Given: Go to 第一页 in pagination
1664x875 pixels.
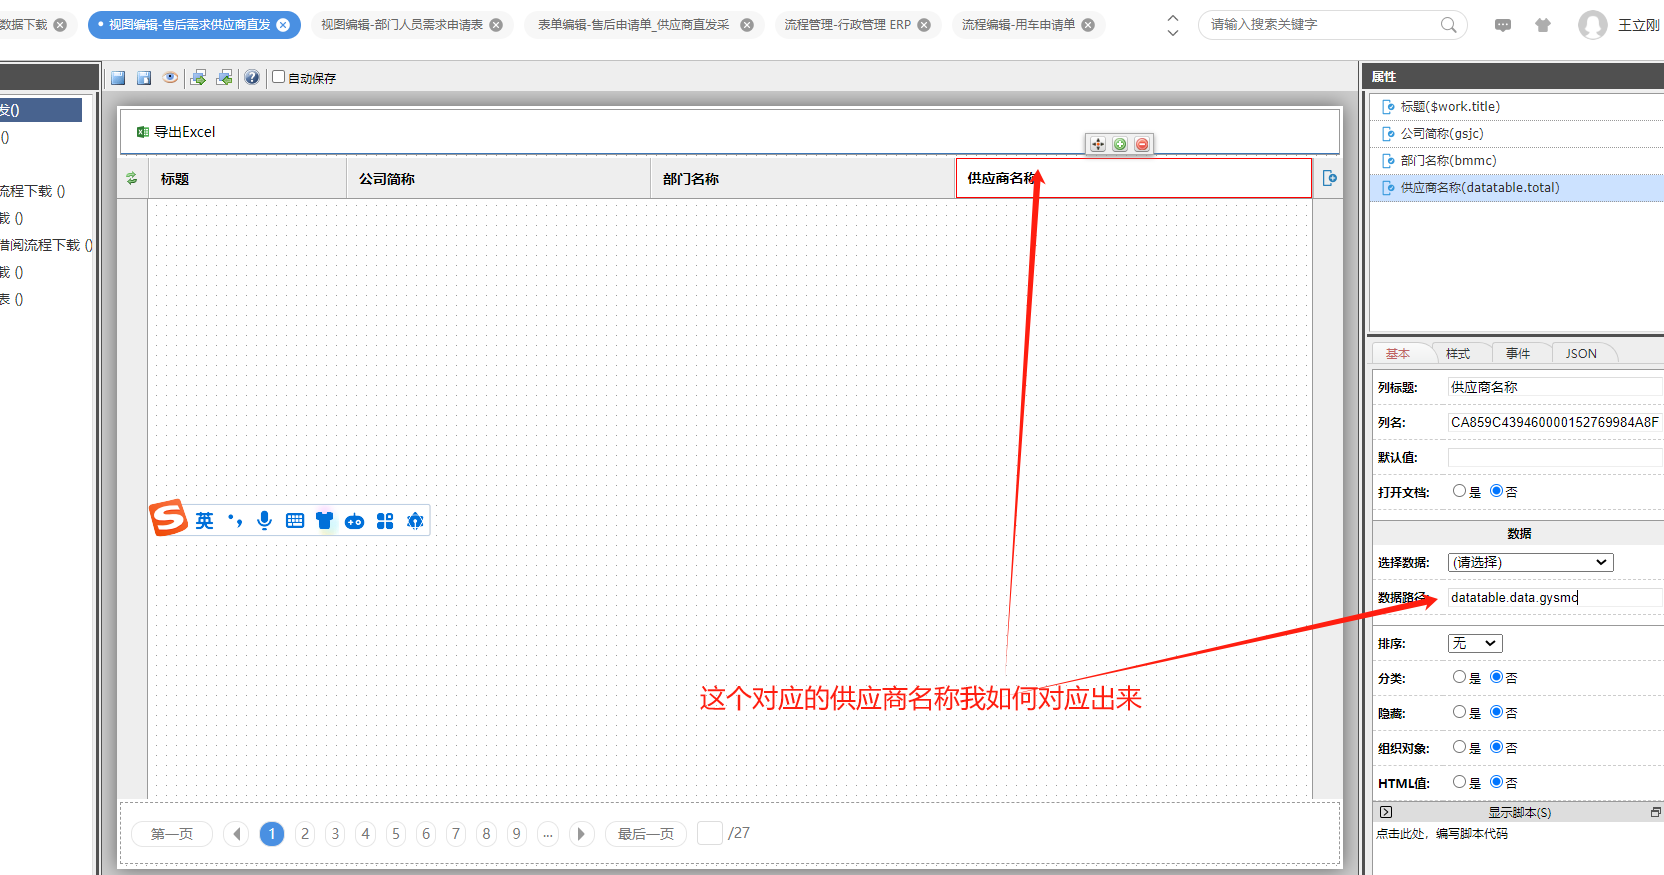Looking at the screenshot, I should coord(172,834).
